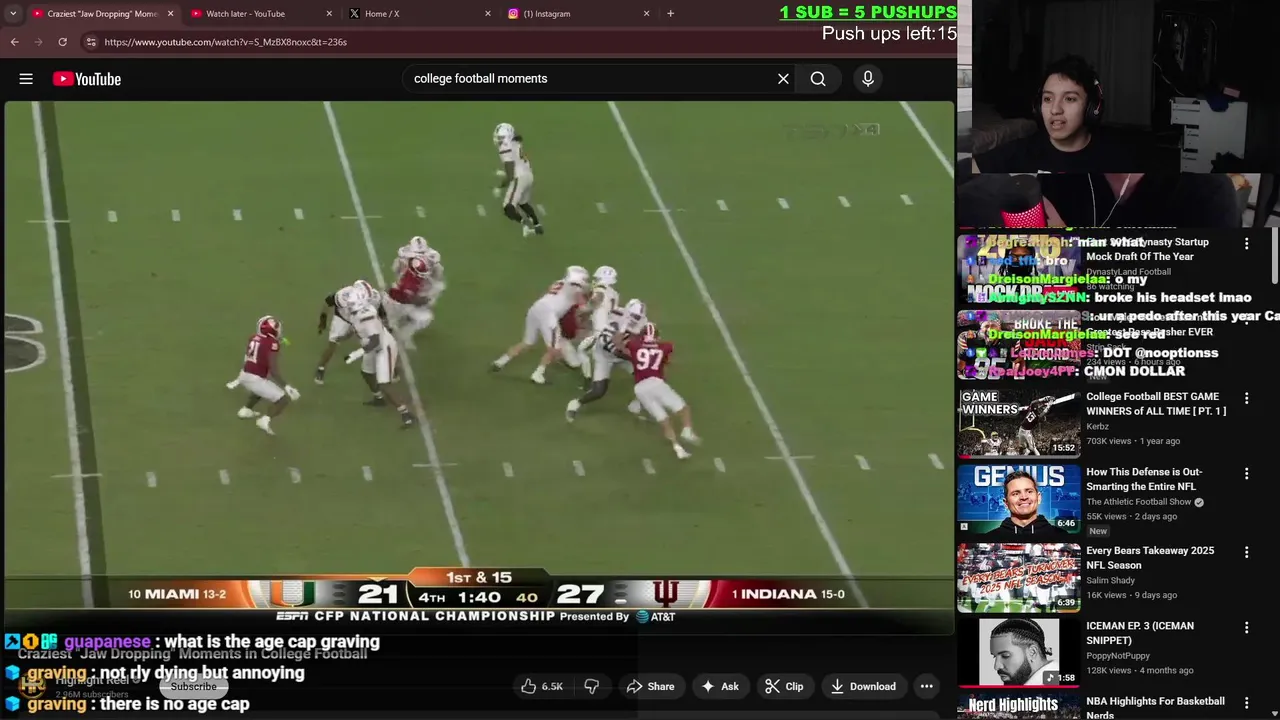Close the Craziest Jaw Dropping Moments tab

point(170,14)
